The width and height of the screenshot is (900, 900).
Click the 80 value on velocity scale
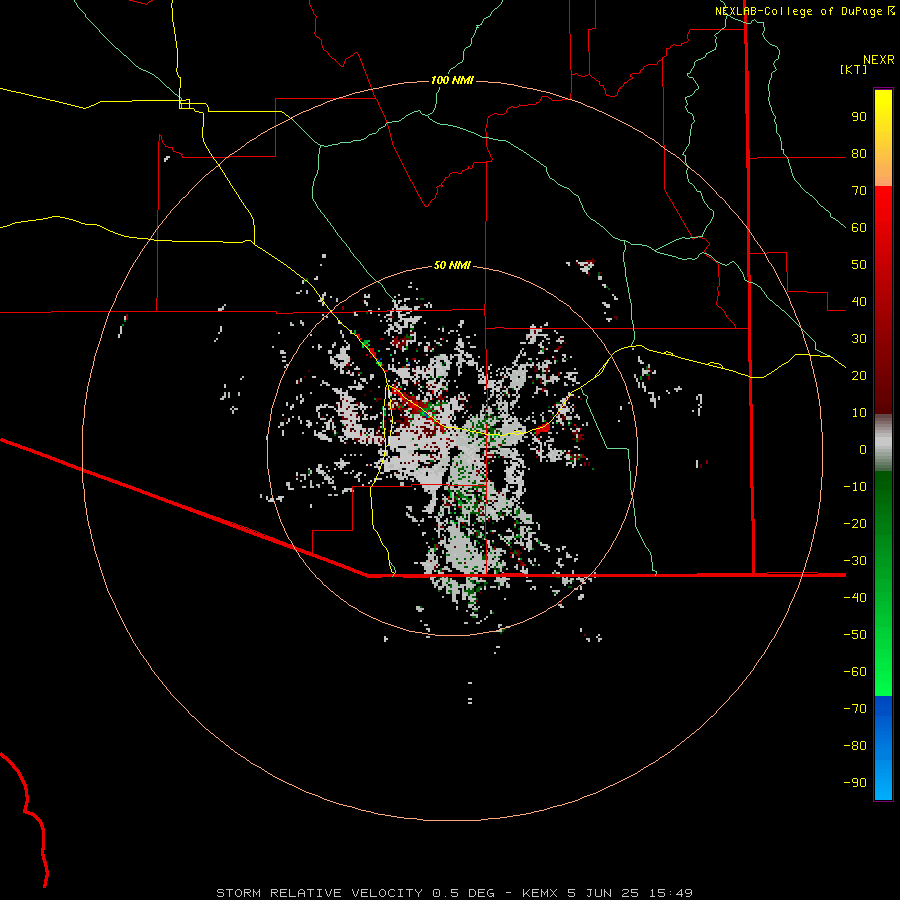859,154
